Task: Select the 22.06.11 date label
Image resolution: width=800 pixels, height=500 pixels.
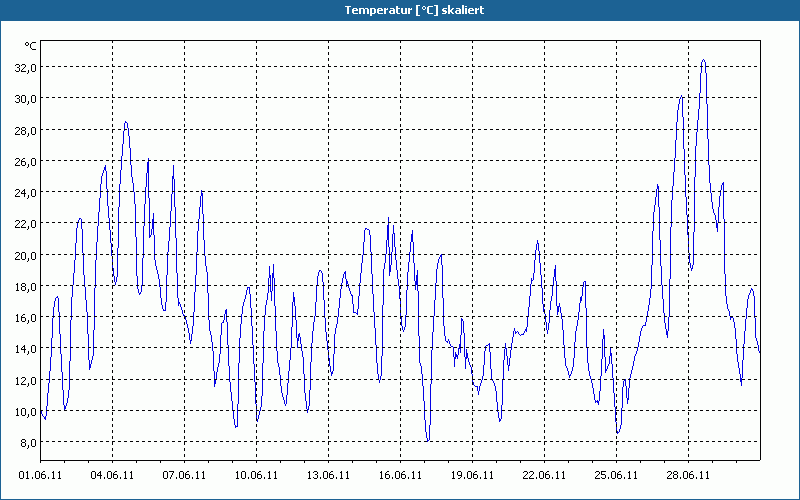Action: (x=544, y=475)
